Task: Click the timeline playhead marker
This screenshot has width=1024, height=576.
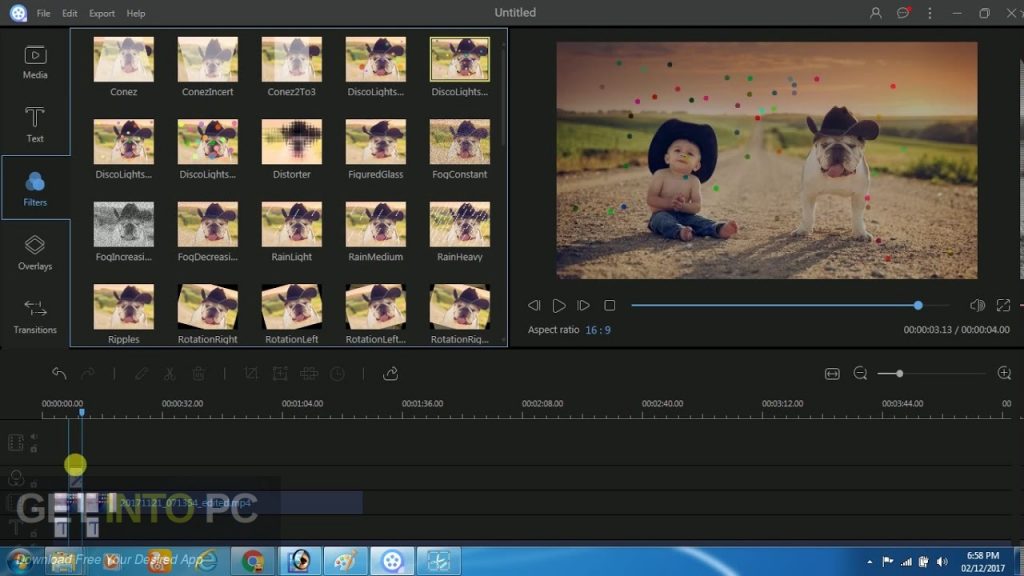Action: (x=82, y=413)
